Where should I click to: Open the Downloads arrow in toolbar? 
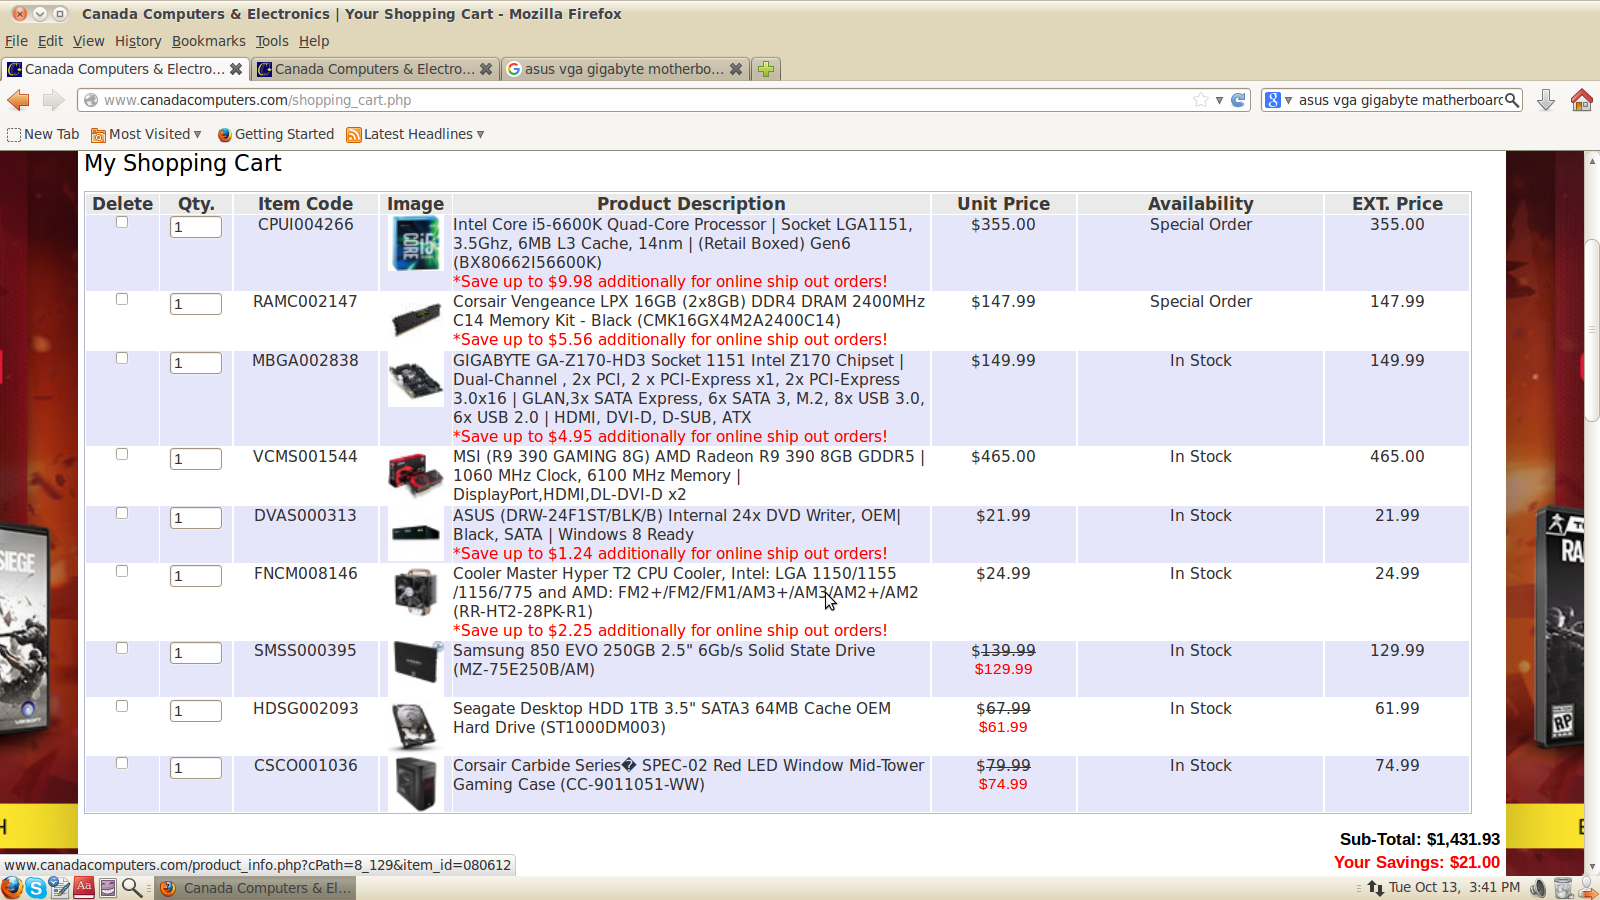pos(1545,100)
